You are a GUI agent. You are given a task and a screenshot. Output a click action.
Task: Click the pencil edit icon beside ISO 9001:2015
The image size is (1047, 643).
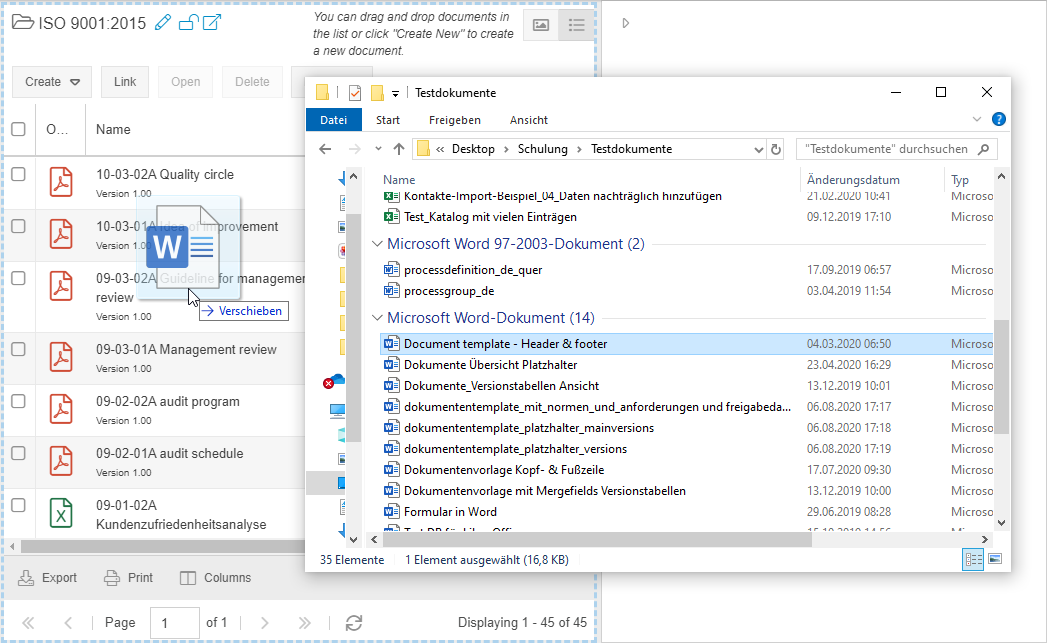pos(164,23)
